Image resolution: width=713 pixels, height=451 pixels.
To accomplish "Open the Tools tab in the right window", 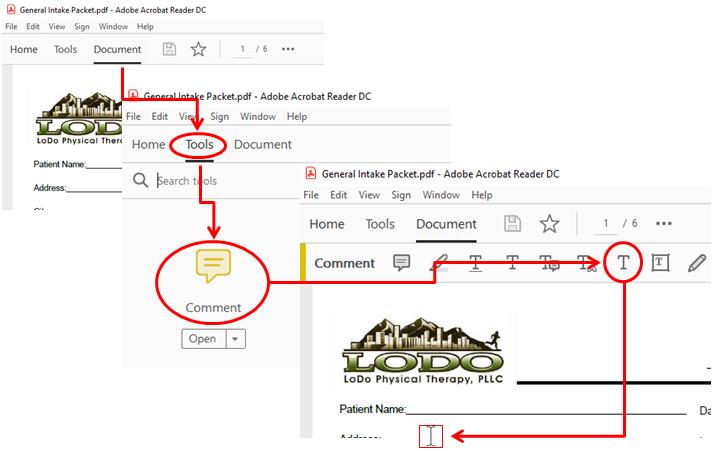I will point(380,224).
